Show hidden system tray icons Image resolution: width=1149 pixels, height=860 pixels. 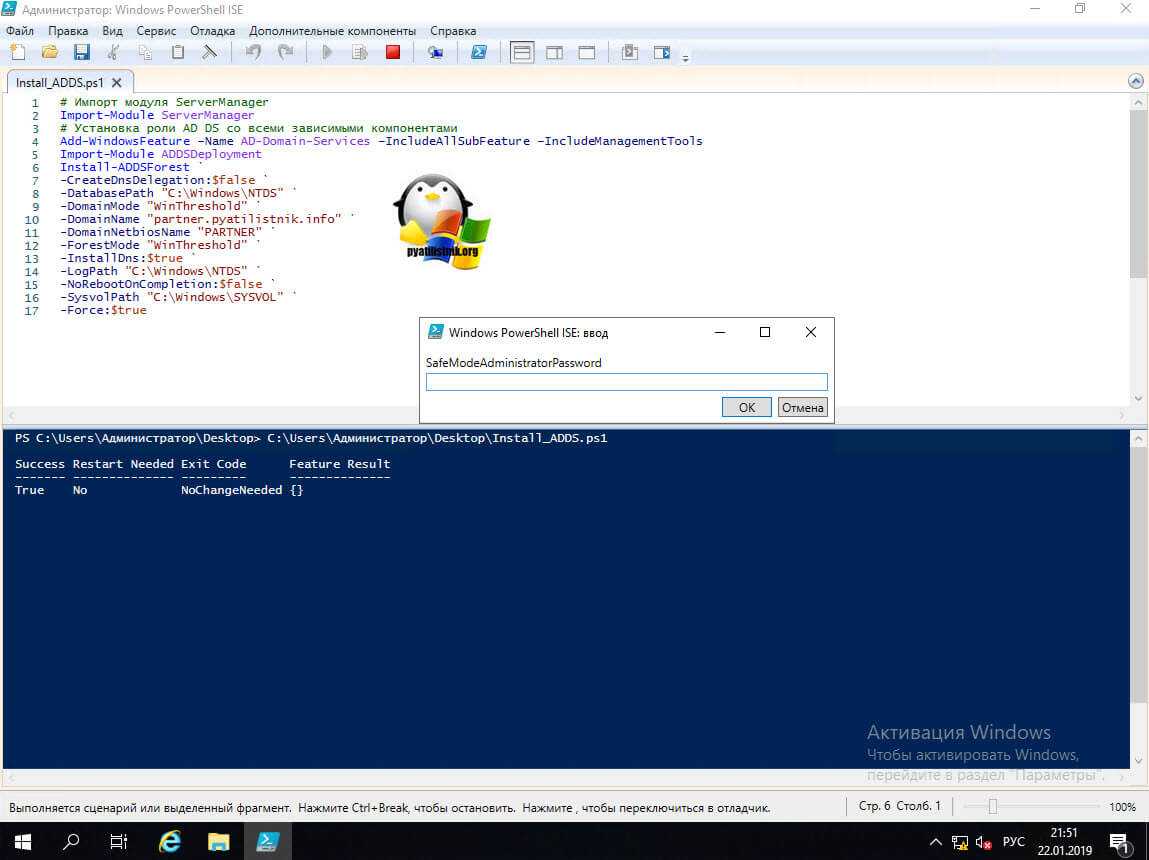pos(935,842)
